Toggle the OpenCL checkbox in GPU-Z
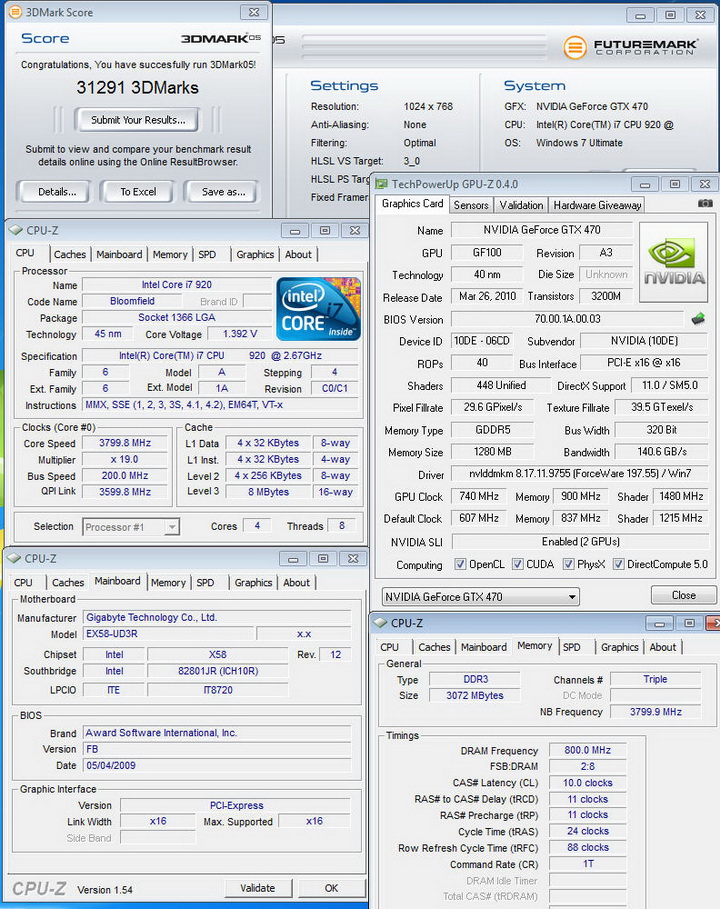This screenshot has width=720, height=909. click(460, 564)
